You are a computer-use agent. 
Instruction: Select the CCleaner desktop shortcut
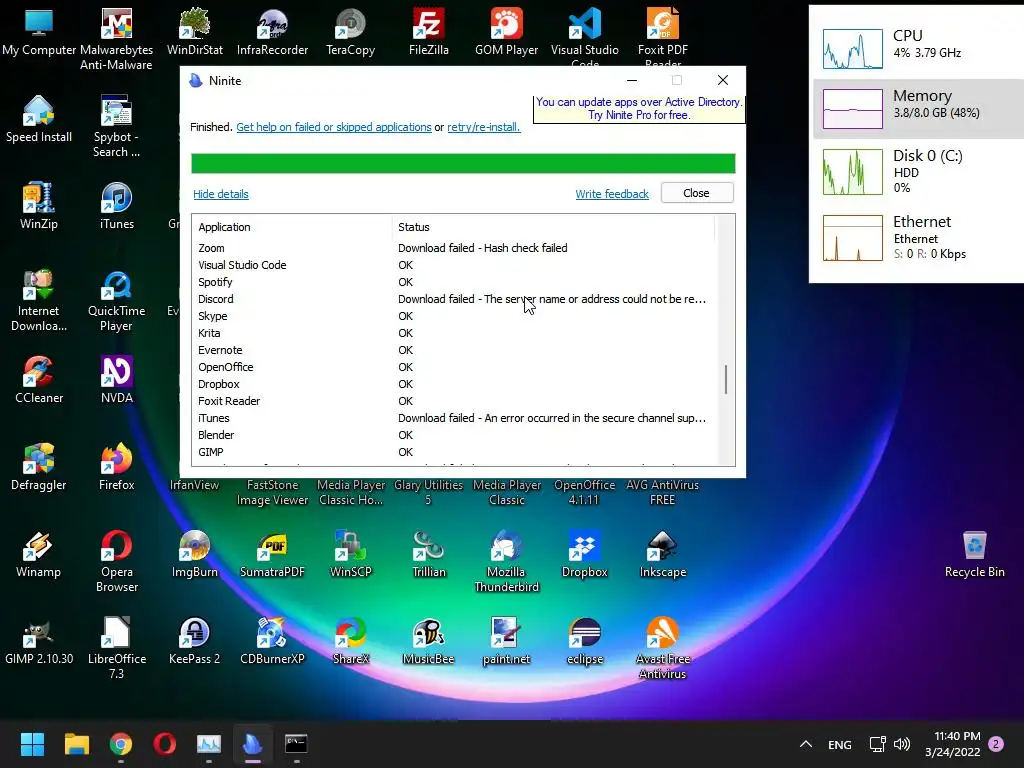coord(39,380)
